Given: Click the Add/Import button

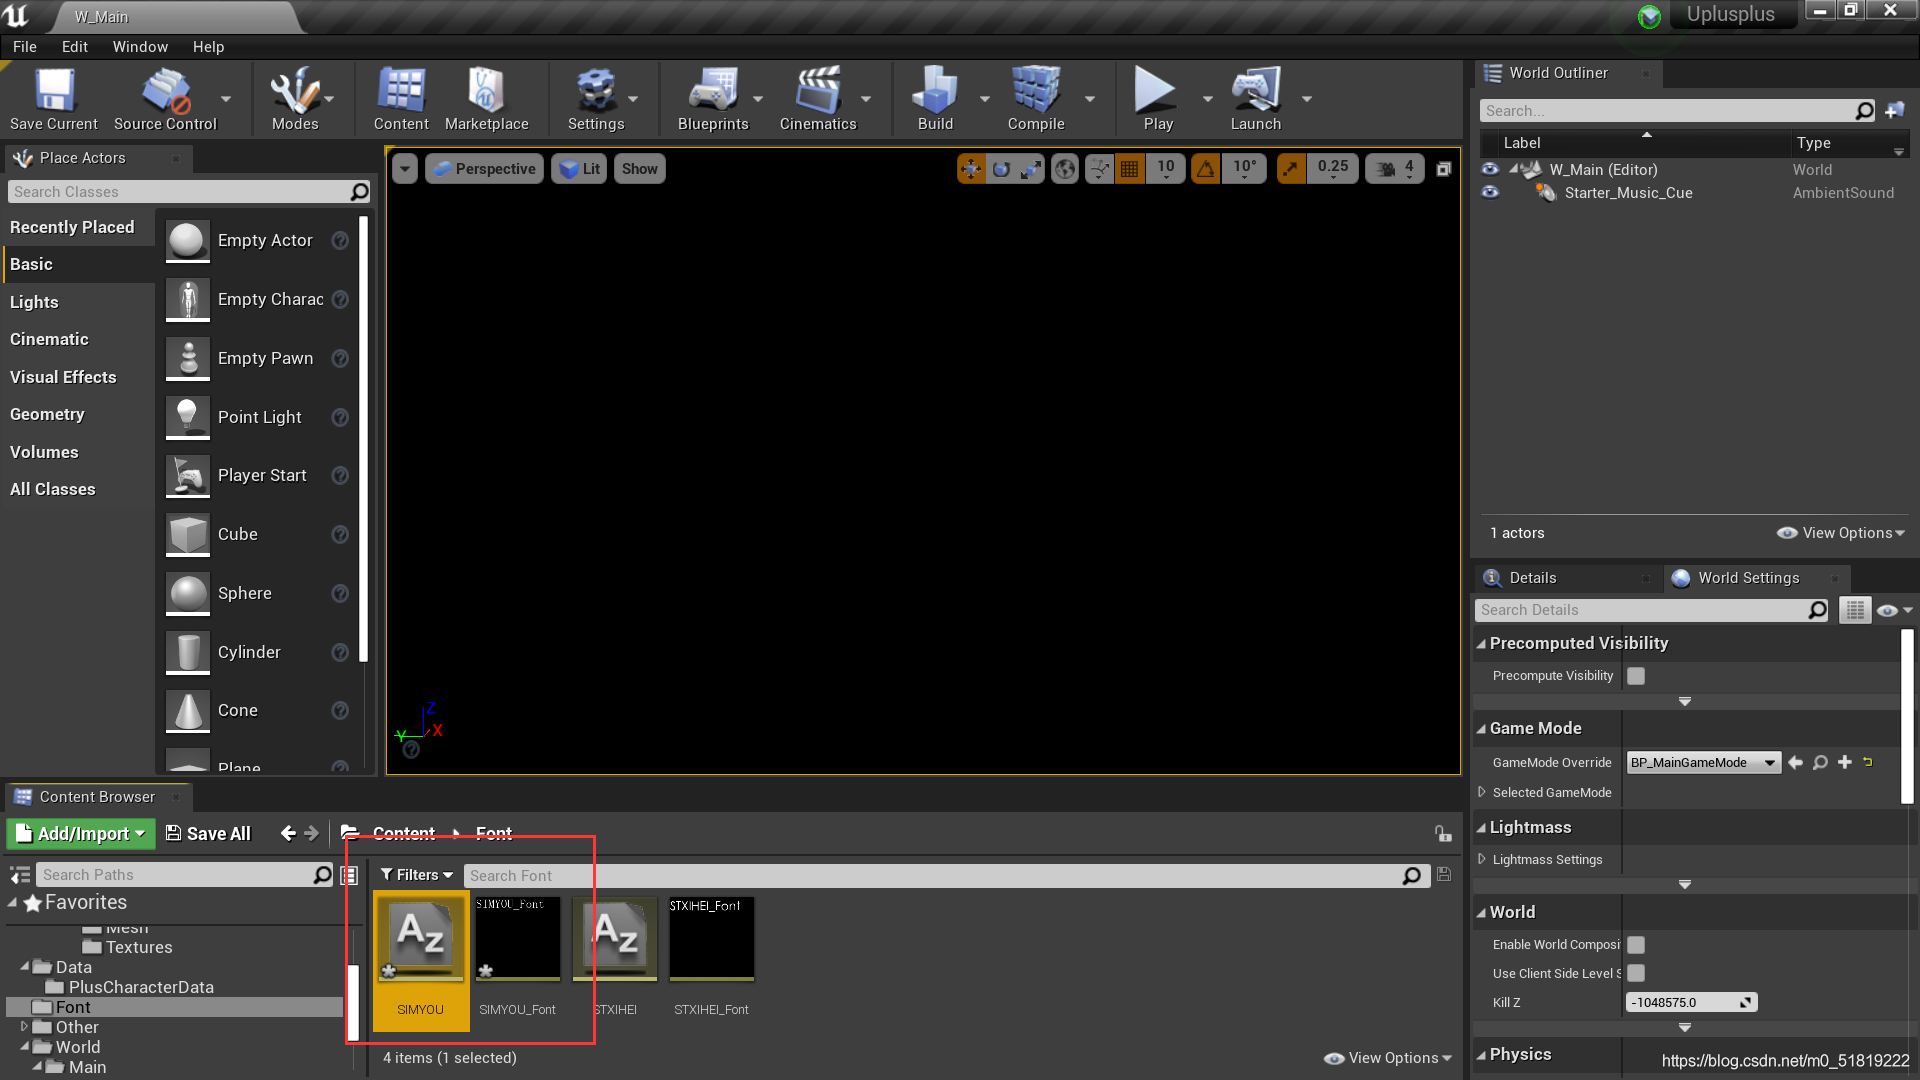Looking at the screenshot, I should 81,834.
